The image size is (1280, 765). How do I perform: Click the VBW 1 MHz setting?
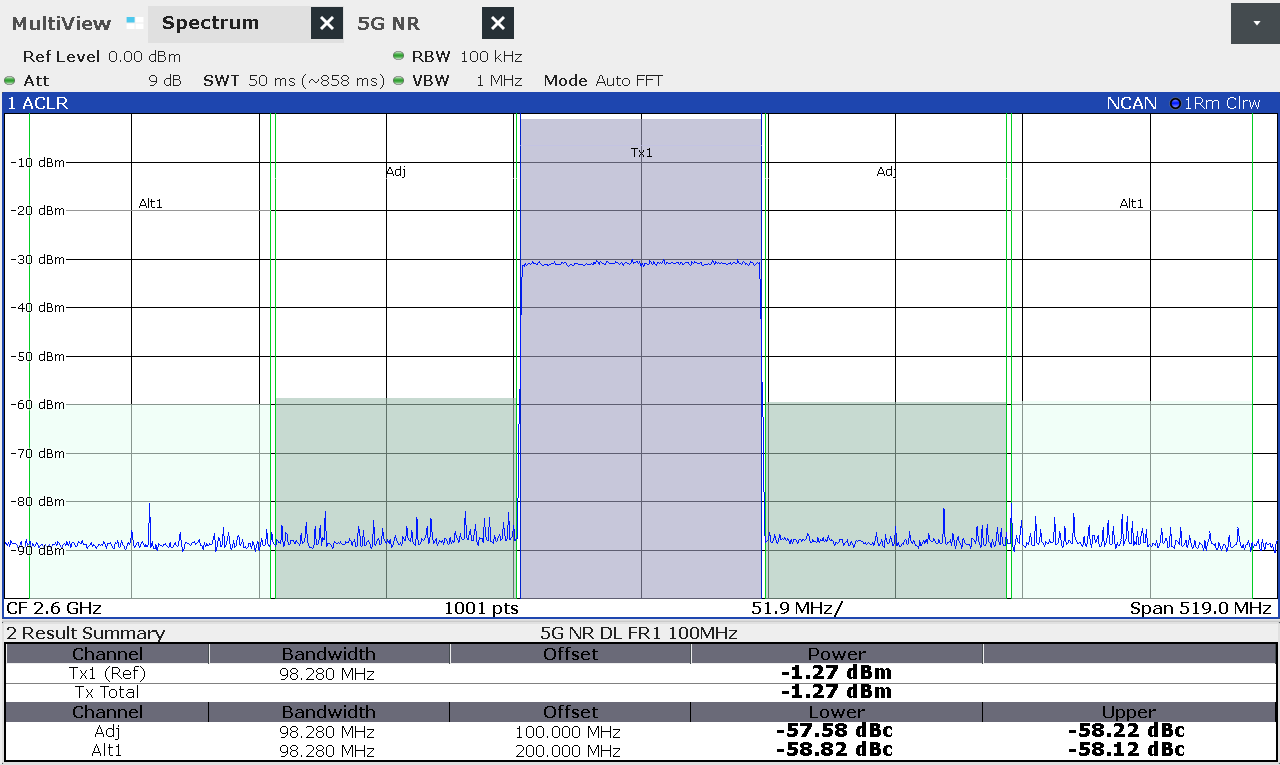click(467, 81)
